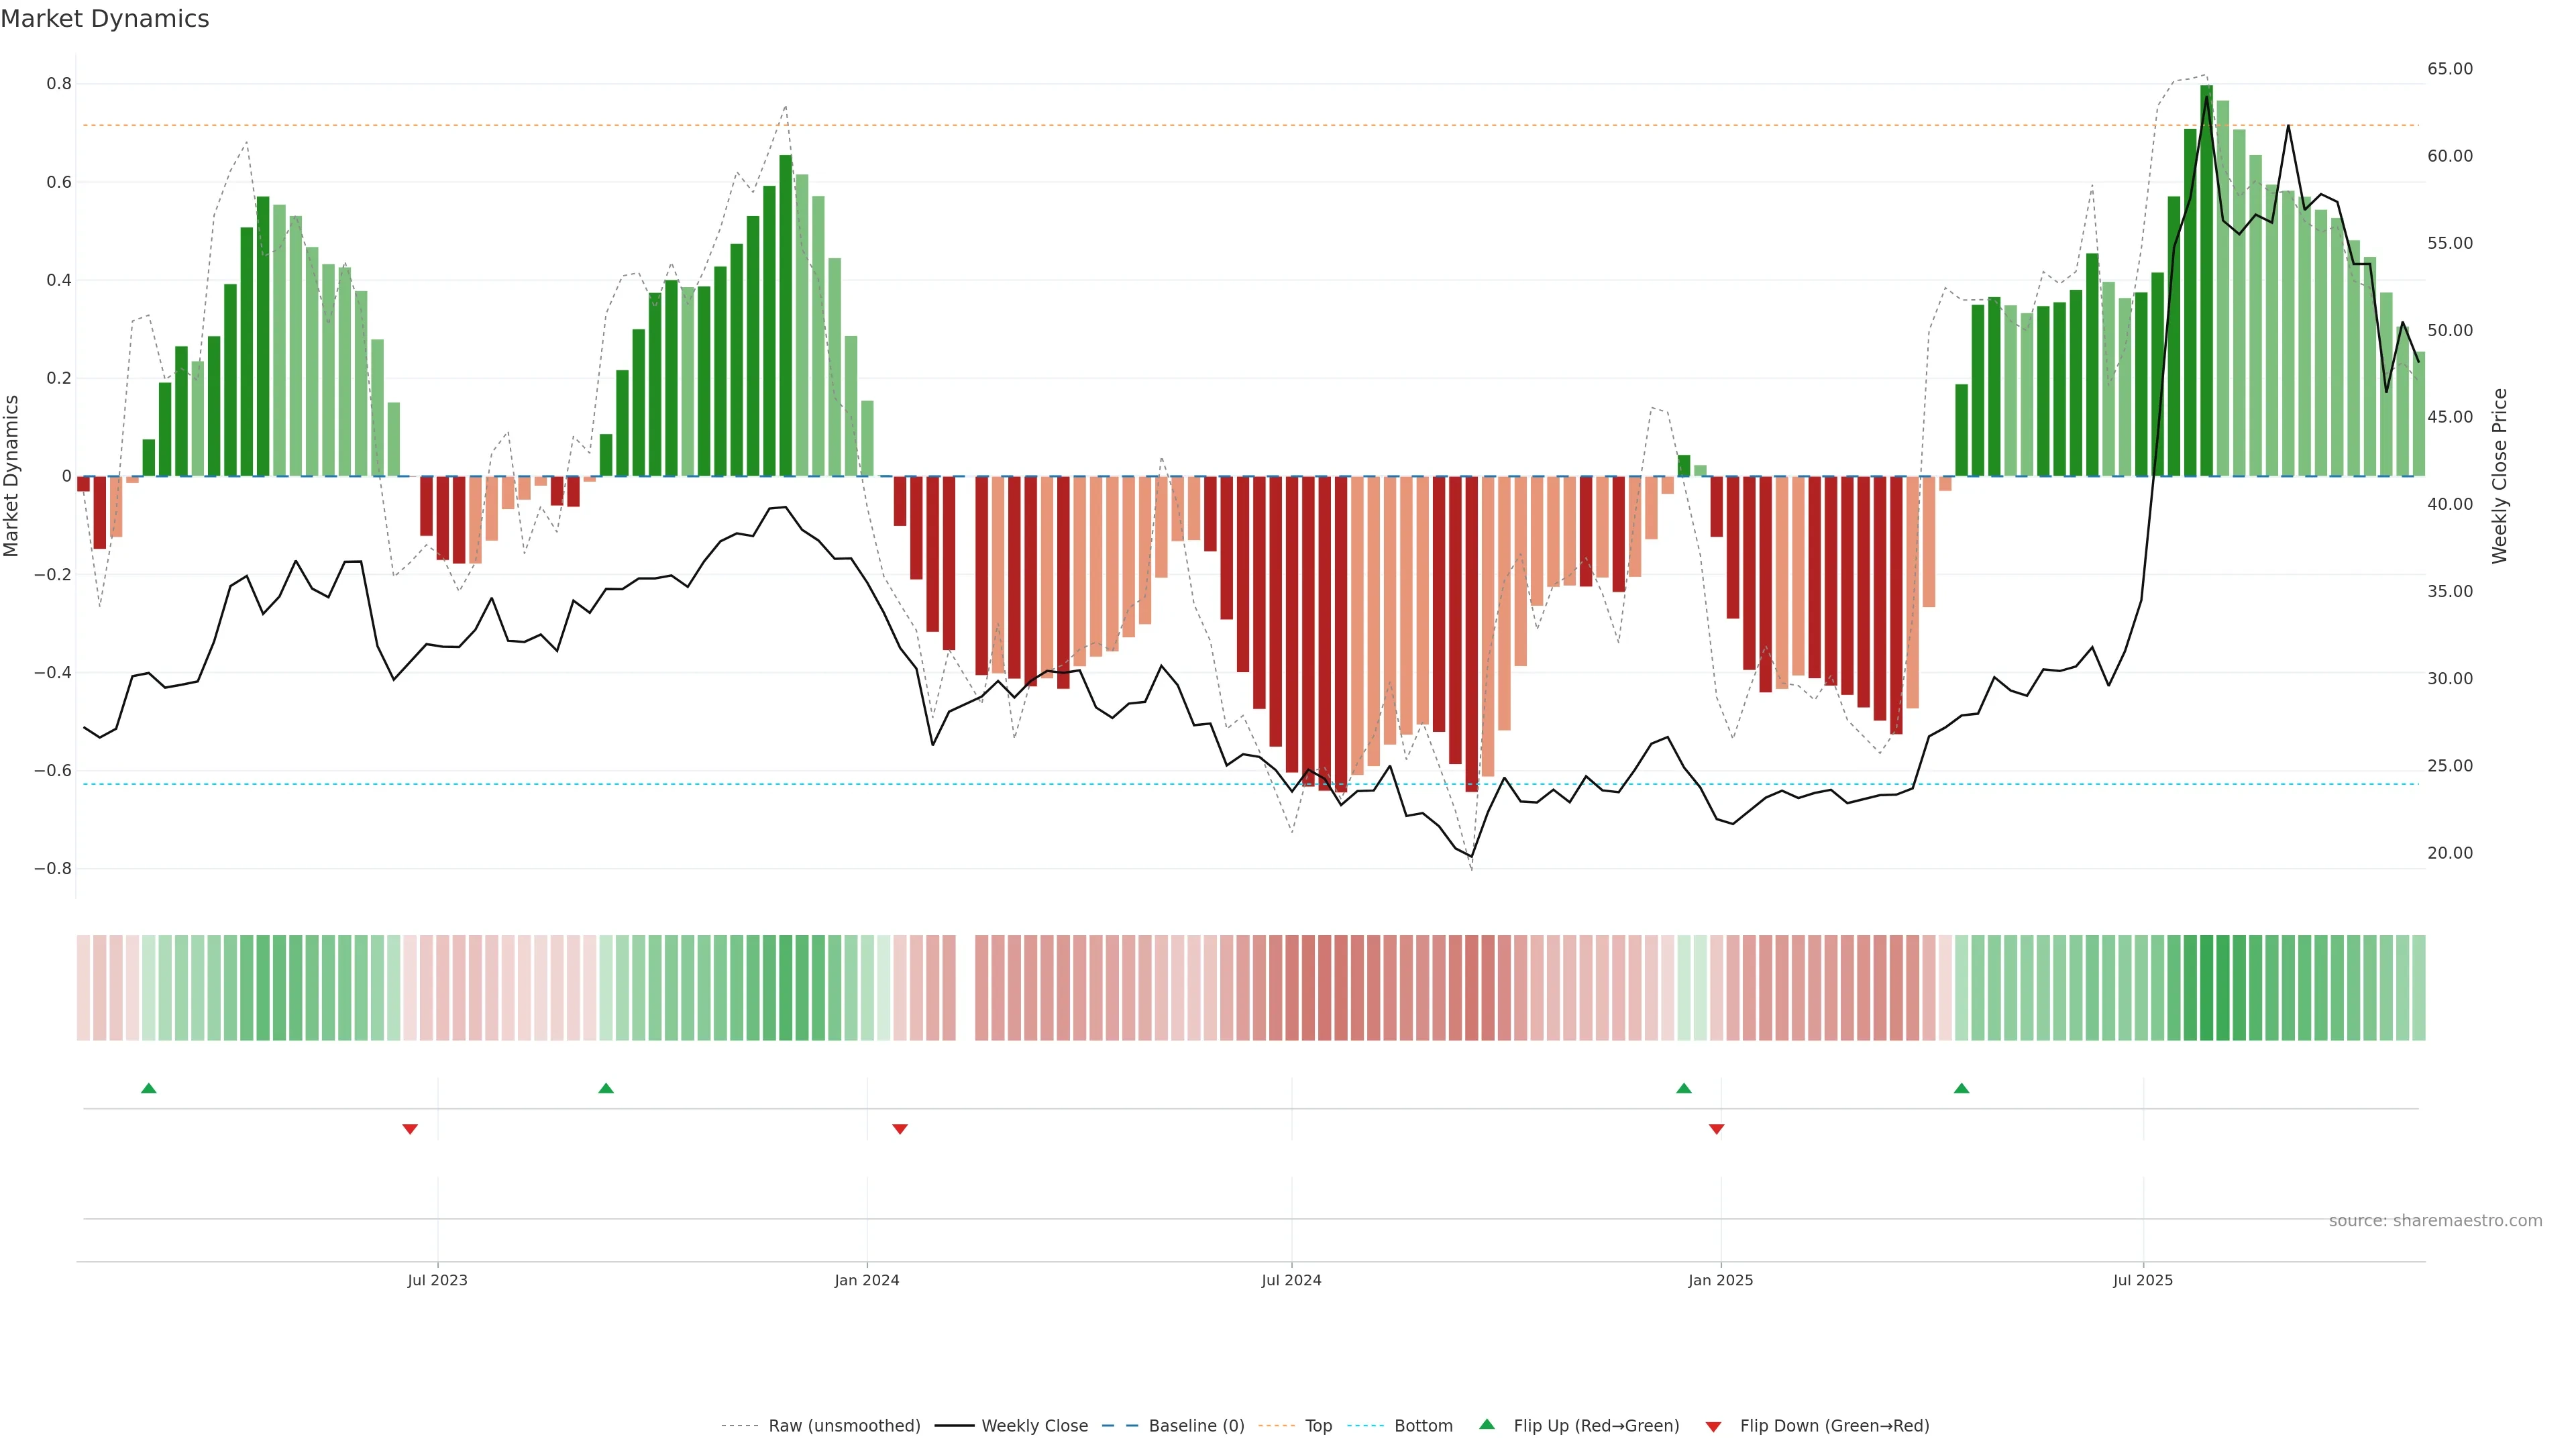2576x1449 pixels.
Task: Click the flip-up triangle before Jan 2025
Action: point(1684,1088)
